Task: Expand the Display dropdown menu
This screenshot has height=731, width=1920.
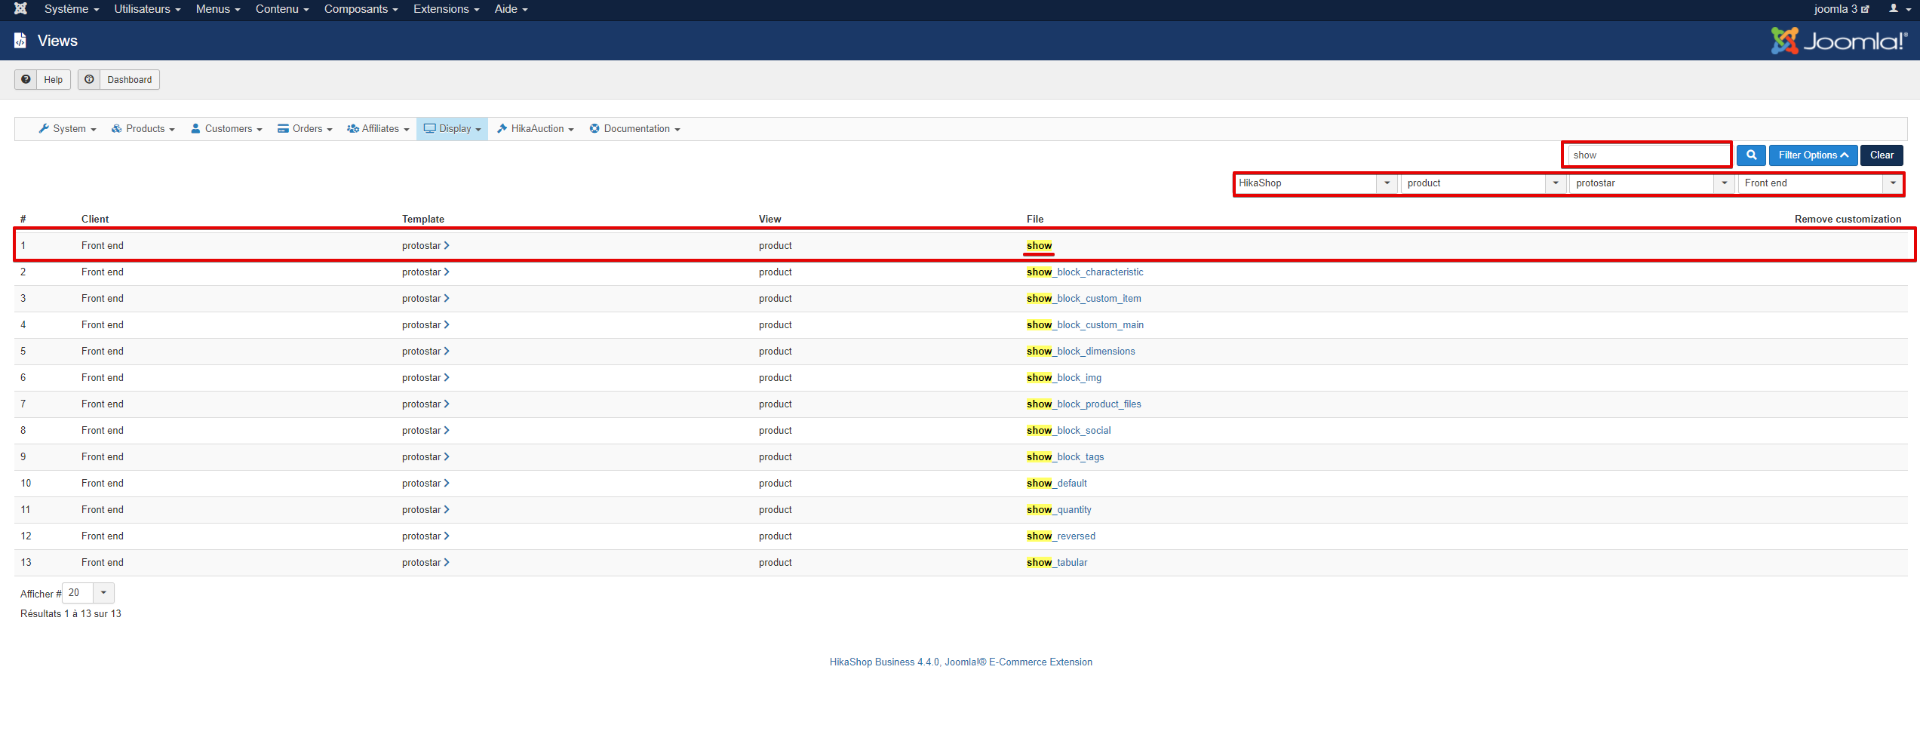Action: click(x=452, y=129)
